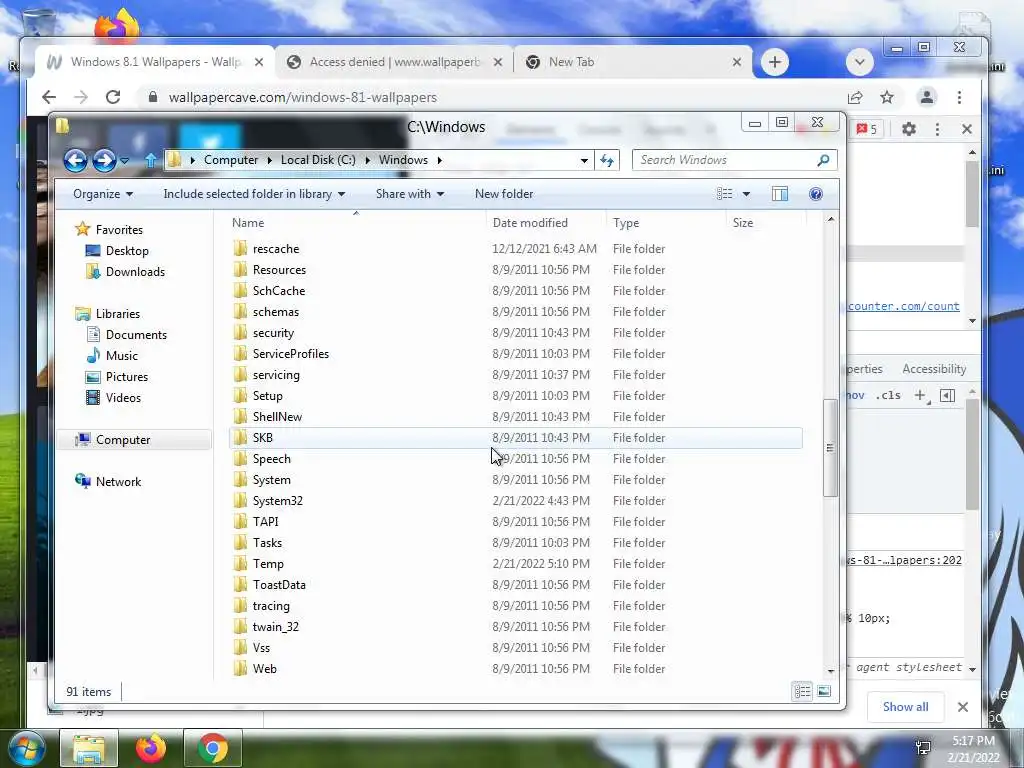Create a New folder

click(504, 194)
